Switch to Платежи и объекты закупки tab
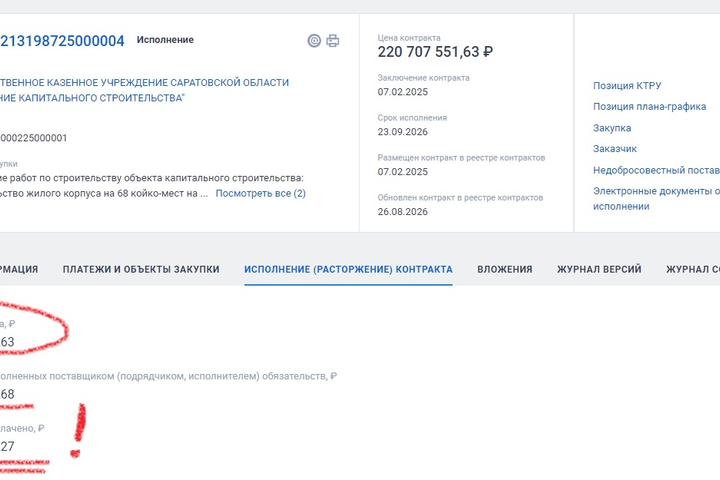 tap(141, 269)
